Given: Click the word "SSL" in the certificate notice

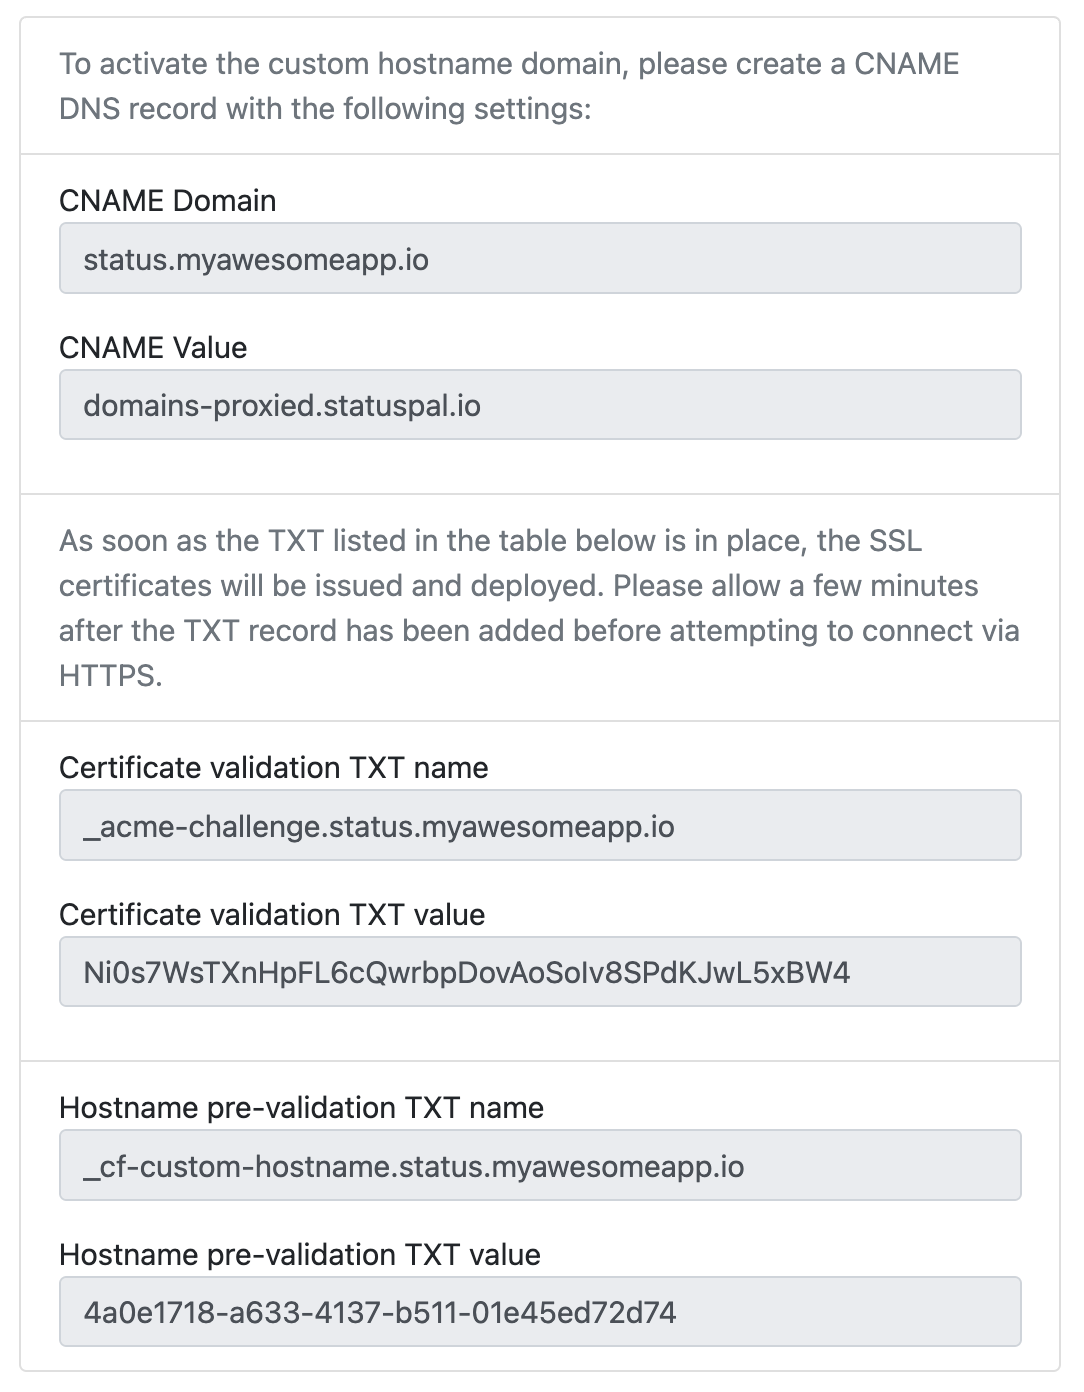Looking at the screenshot, I should click(x=895, y=541).
